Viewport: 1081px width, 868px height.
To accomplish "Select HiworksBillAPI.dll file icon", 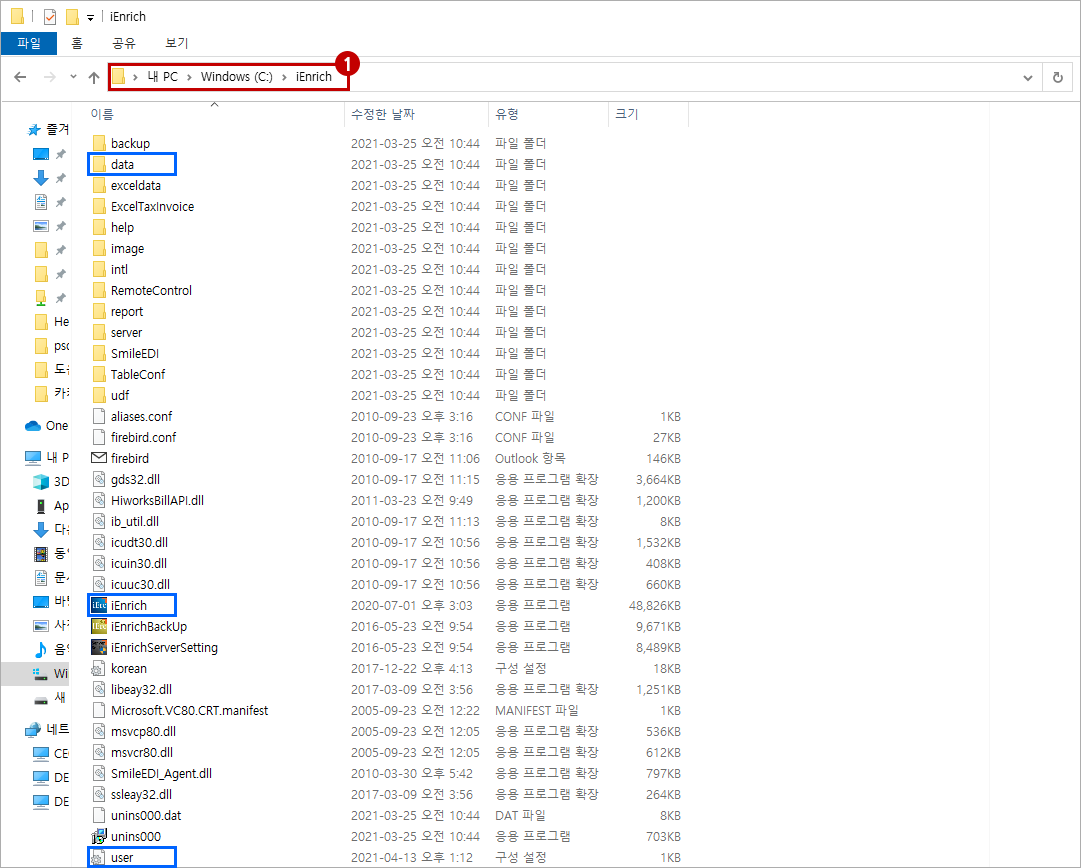I will pos(99,500).
